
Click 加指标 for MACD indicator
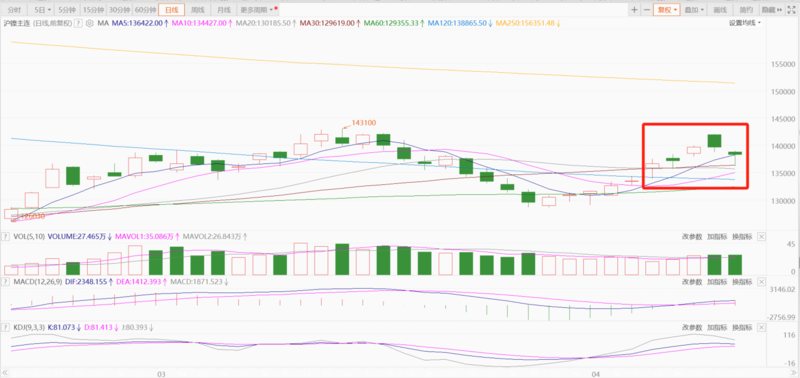[717, 282]
